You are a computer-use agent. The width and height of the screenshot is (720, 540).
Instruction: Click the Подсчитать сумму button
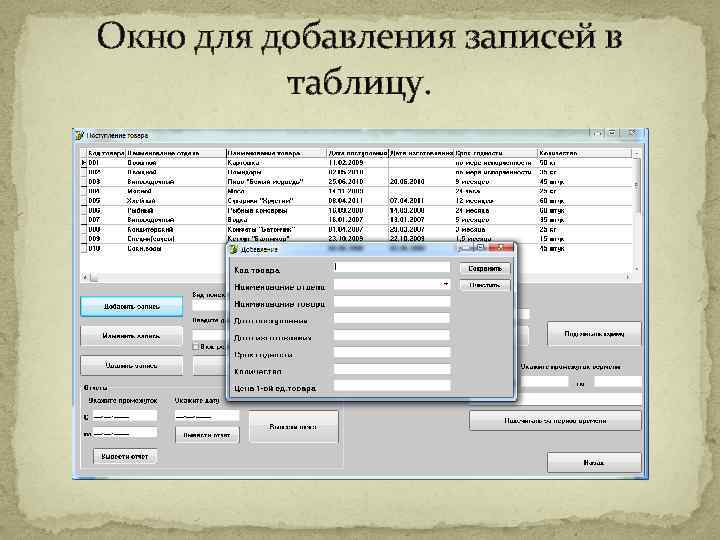click(594, 334)
